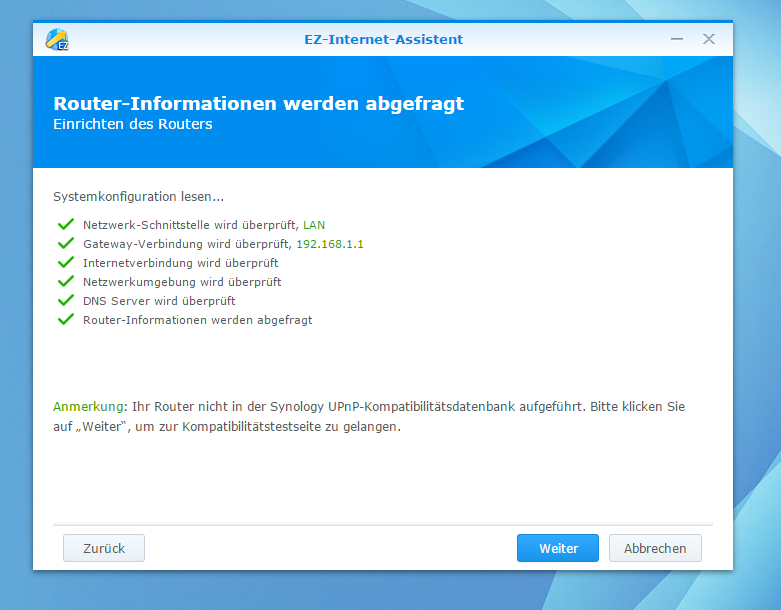Click the checkmark beside Netzwerkumgebung wird überprüft

66,281
